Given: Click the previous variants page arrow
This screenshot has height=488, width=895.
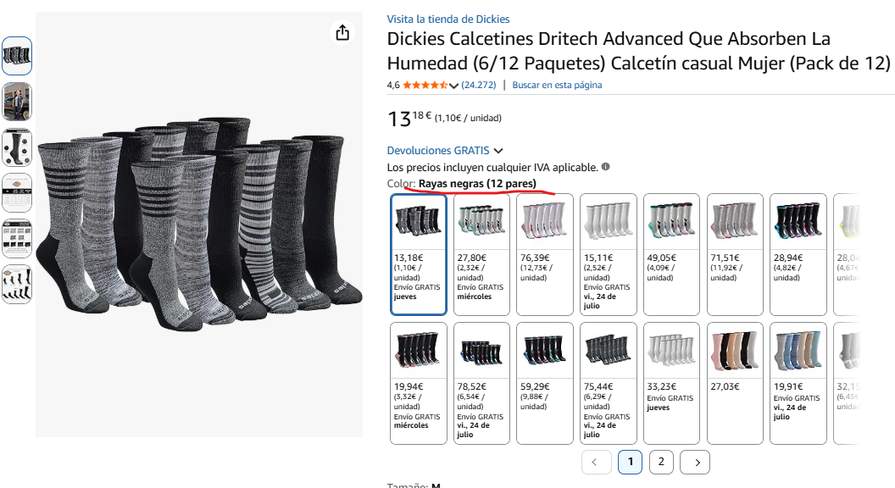Looking at the screenshot, I should (596, 462).
